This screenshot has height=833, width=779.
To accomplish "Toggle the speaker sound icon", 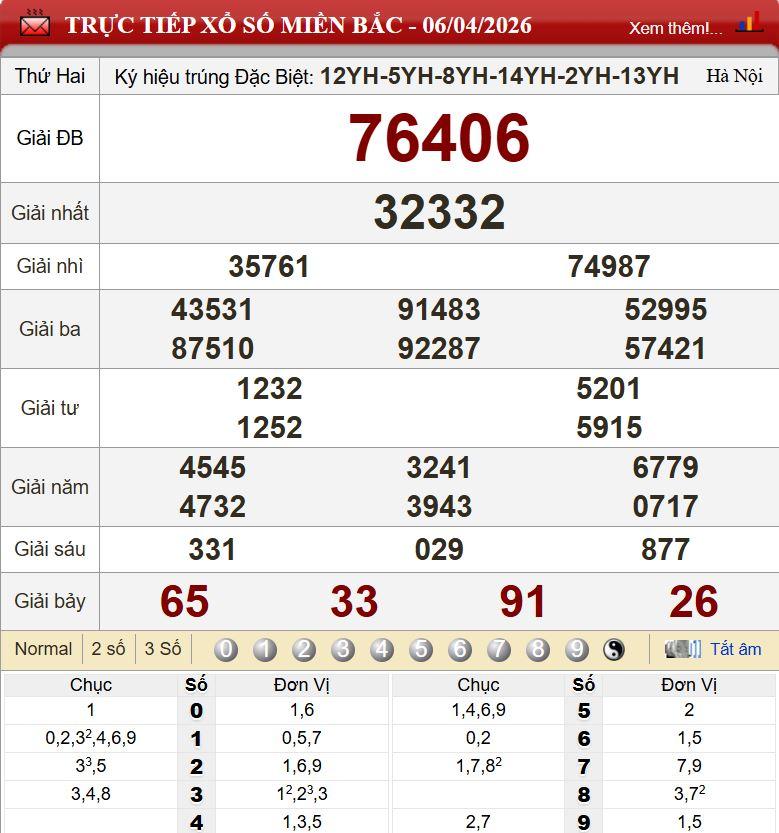I will point(684,649).
